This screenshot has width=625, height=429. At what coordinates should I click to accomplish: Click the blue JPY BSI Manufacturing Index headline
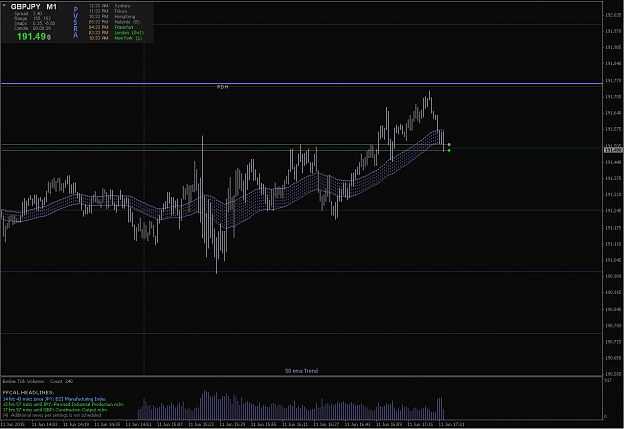click(54, 399)
